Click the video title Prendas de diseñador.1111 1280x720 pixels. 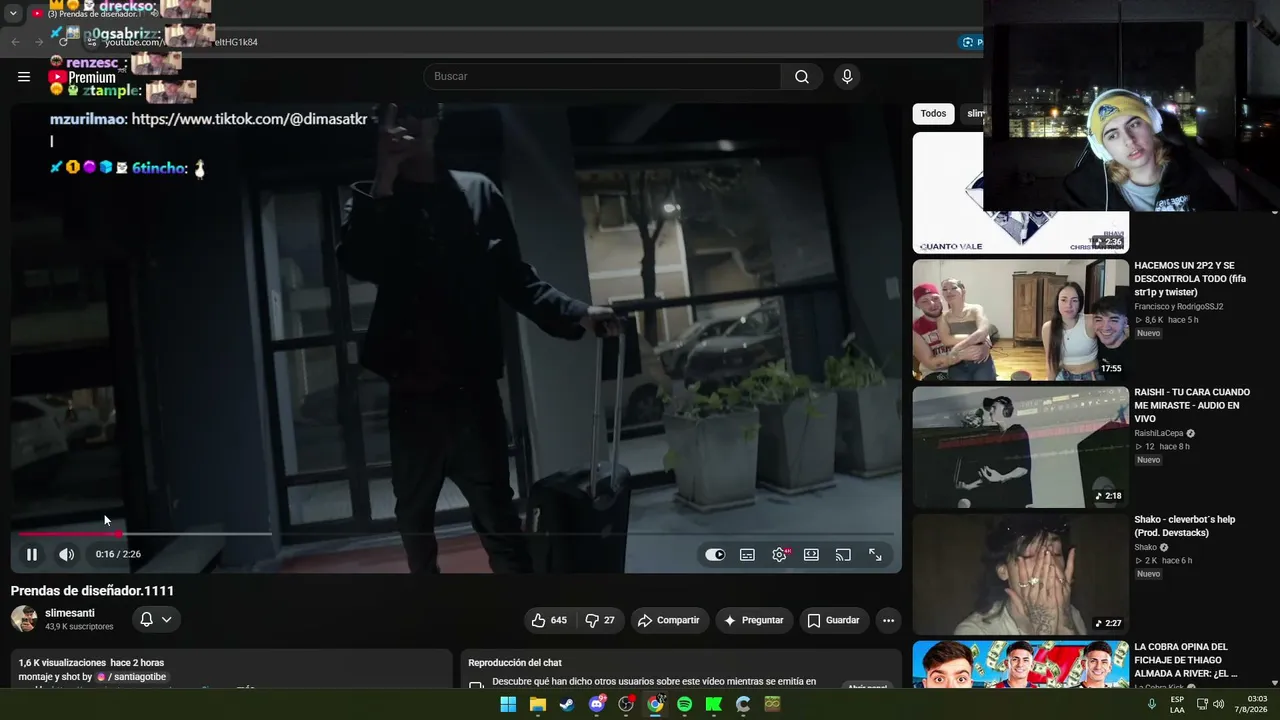92,591
